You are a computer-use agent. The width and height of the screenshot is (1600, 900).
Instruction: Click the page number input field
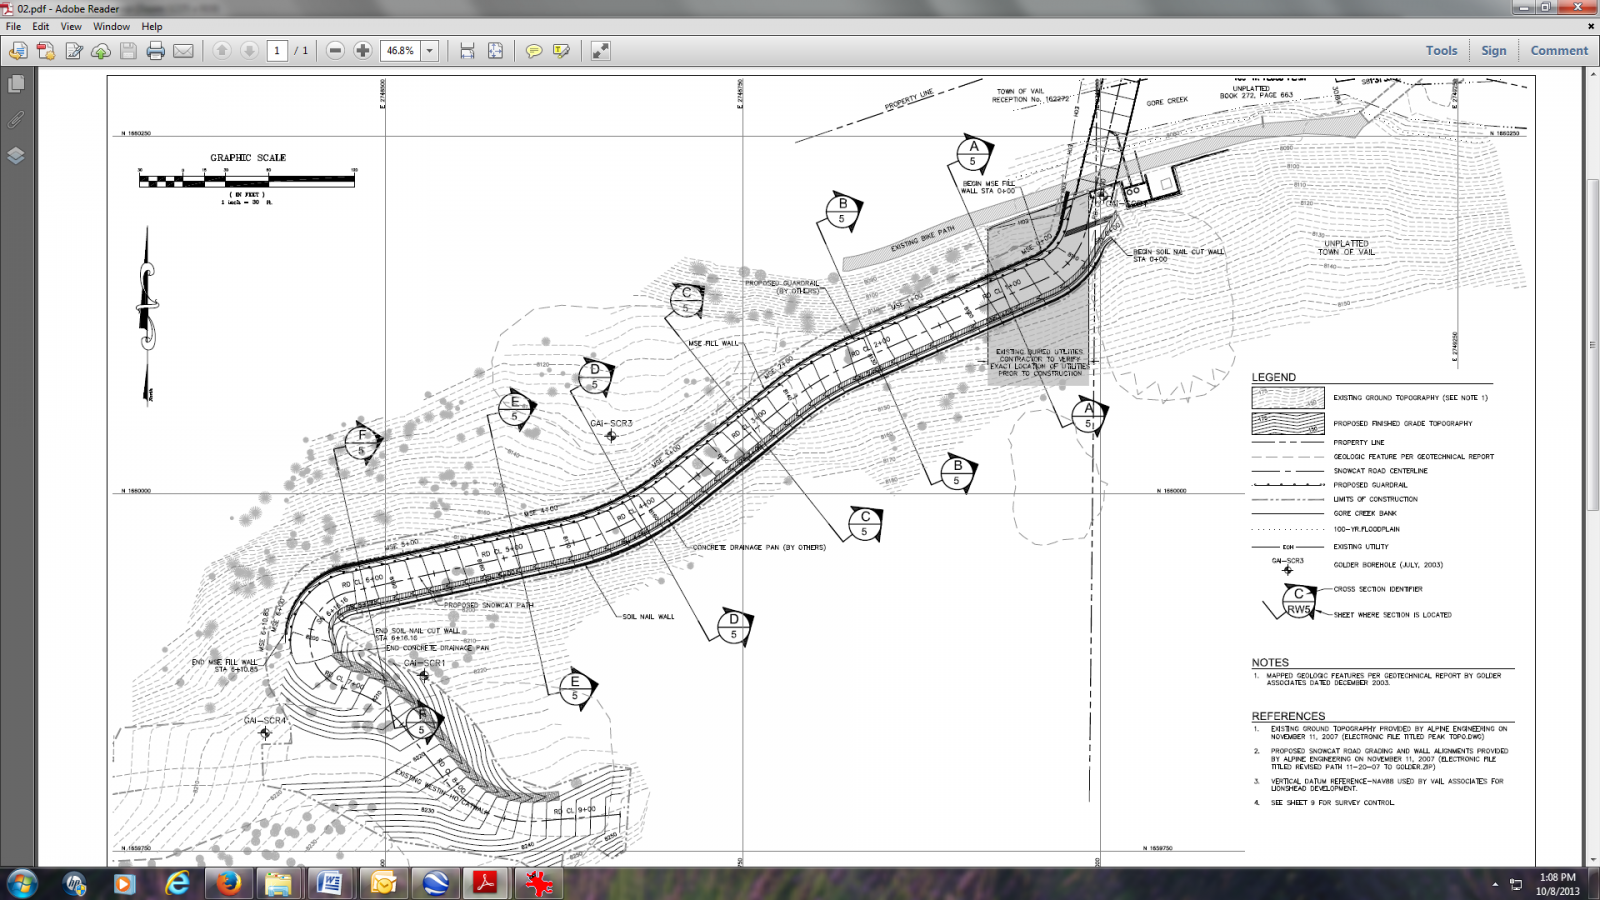[277, 51]
